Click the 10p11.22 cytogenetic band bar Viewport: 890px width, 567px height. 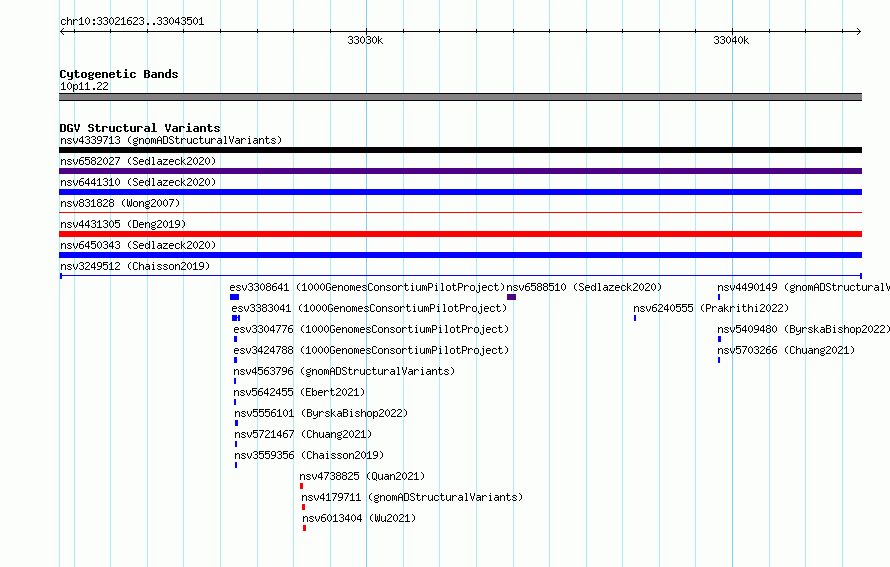pos(460,97)
